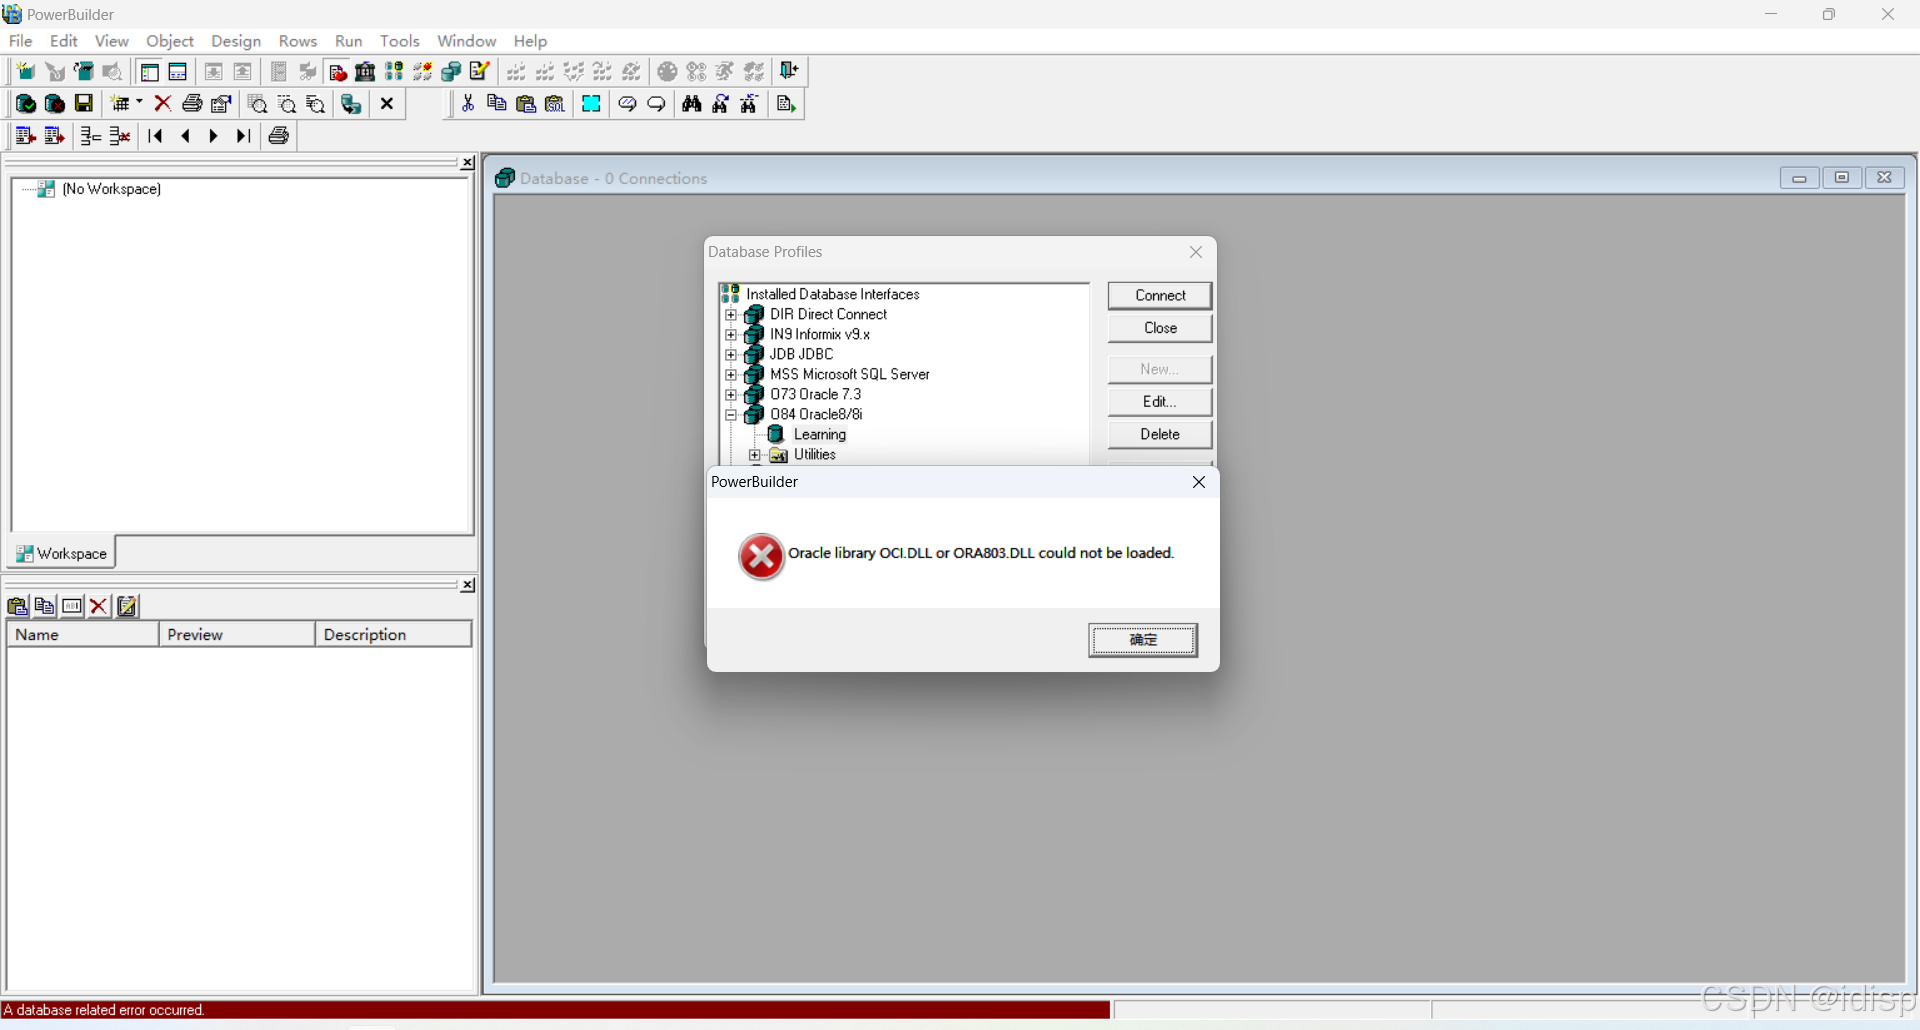
Task: Click the red X delete icon in clip window
Action: click(98, 606)
